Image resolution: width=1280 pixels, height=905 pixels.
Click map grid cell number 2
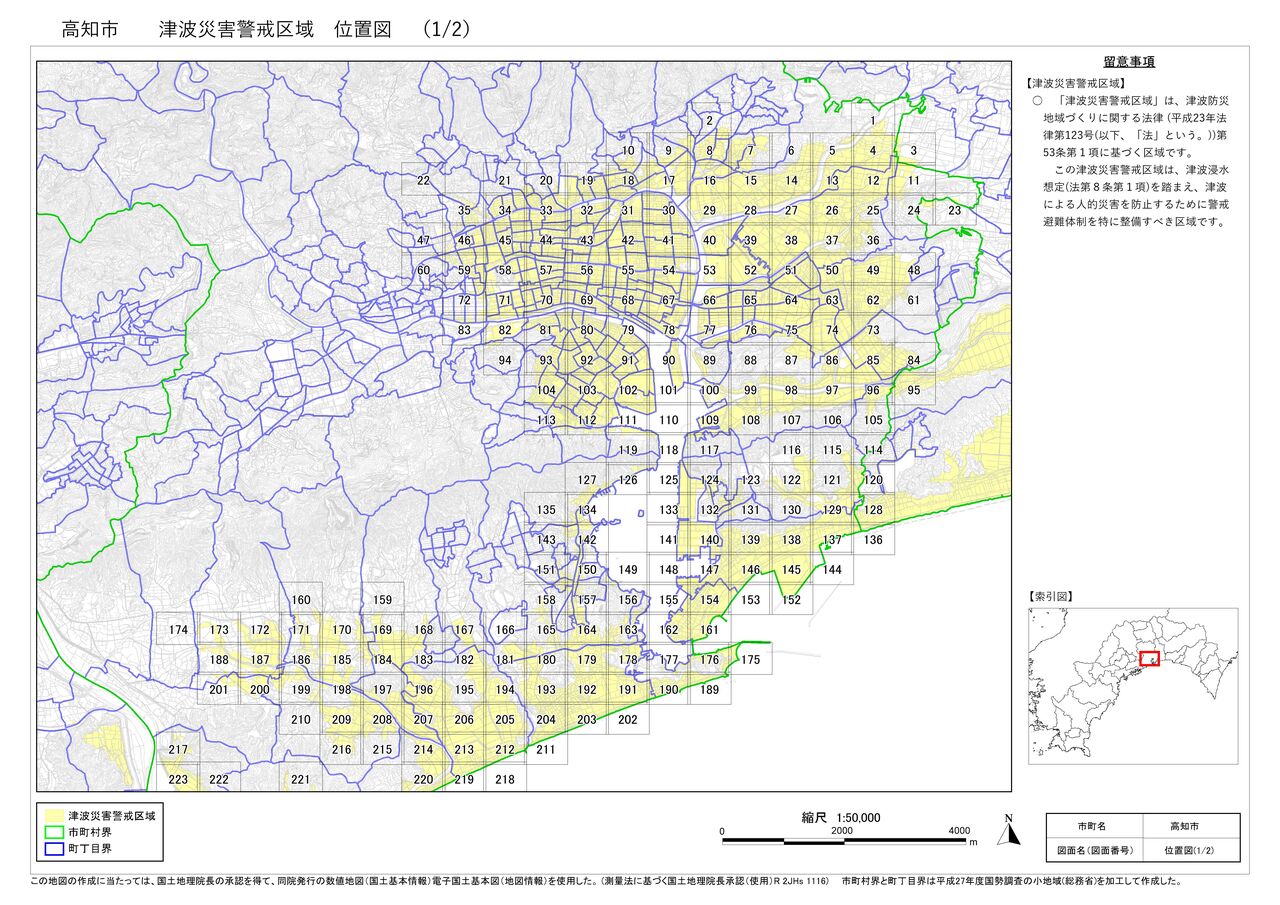tap(710, 121)
